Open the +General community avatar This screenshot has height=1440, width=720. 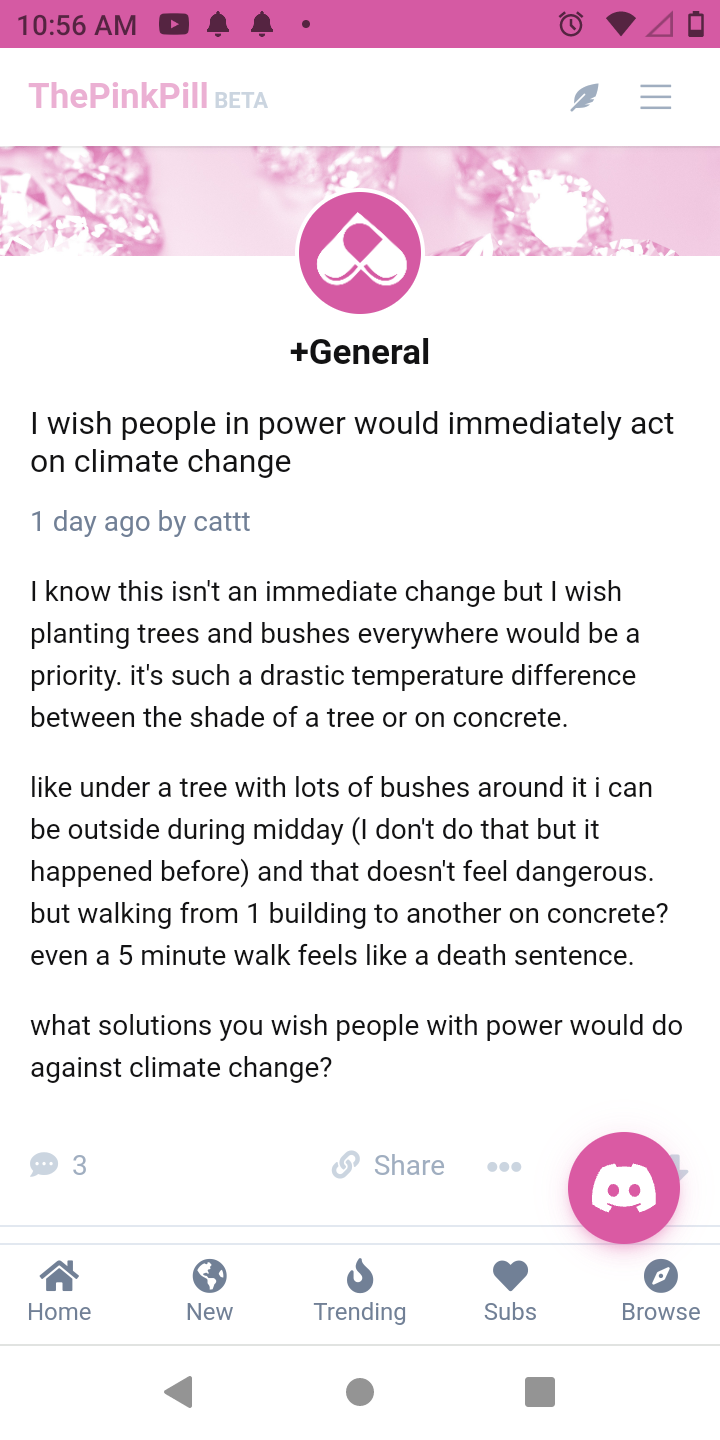[360, 253]
